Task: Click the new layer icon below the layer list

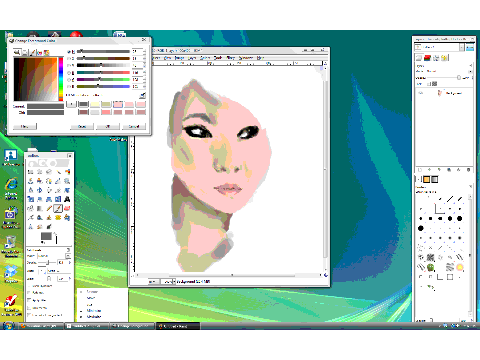Action: (420, 170)
